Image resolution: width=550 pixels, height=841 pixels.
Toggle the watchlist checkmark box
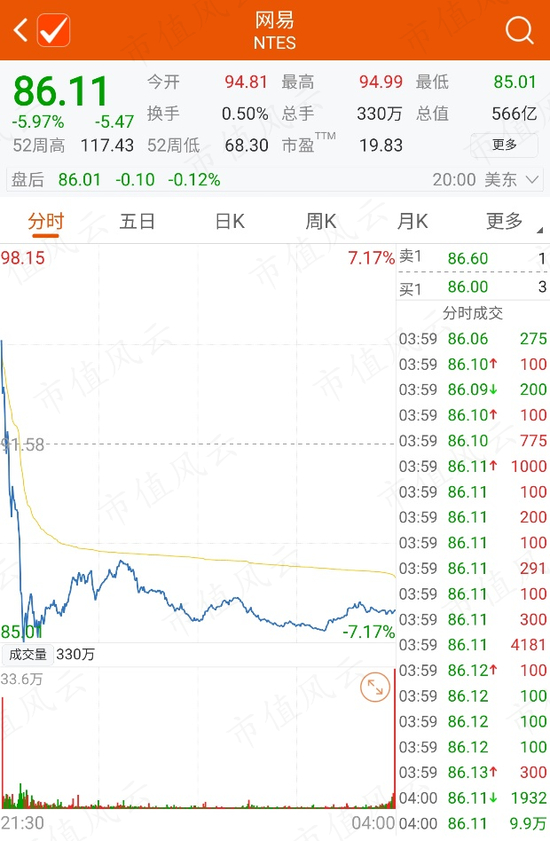(x=54, y=30)
